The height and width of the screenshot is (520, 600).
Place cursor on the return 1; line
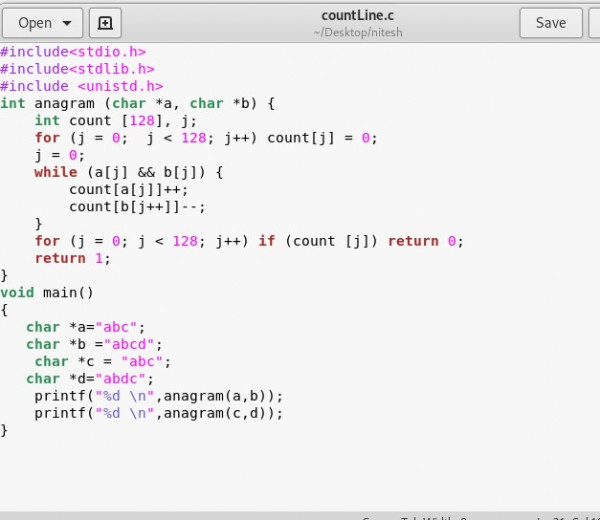point(72,258)
